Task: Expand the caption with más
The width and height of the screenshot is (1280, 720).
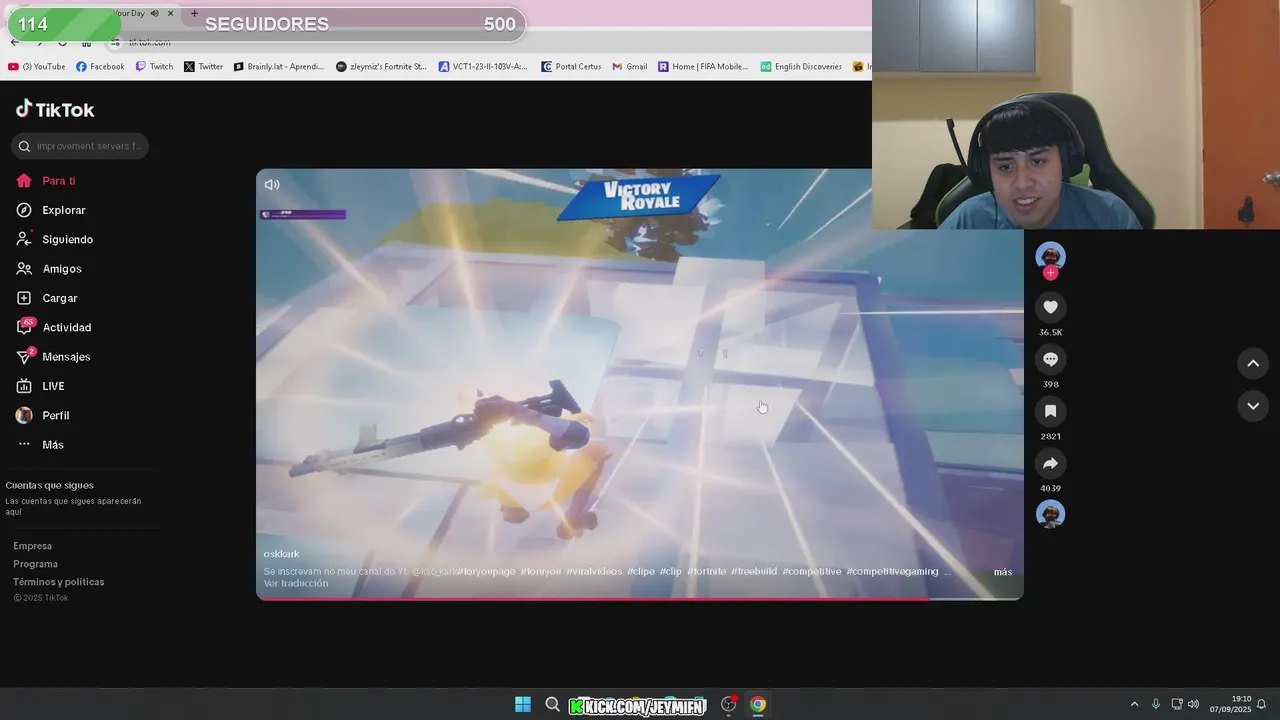Action: pos(1003,572)
